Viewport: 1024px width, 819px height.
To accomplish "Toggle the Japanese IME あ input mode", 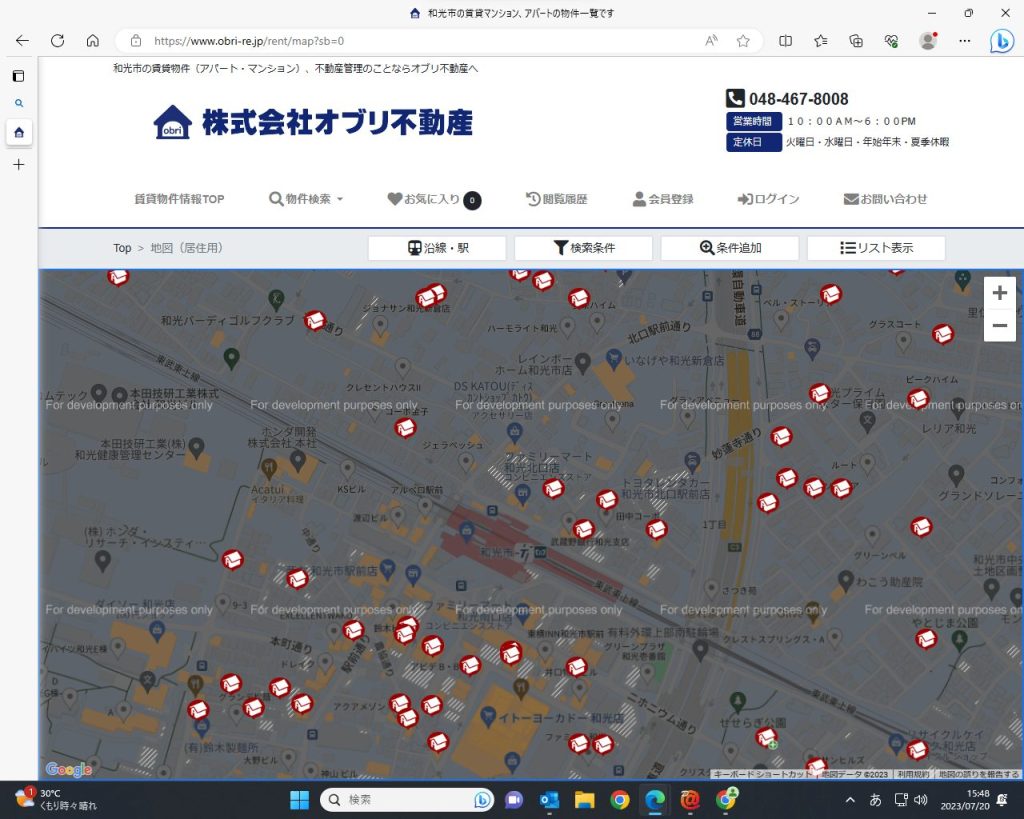I will pyautogui.click(x=875, y=799).
